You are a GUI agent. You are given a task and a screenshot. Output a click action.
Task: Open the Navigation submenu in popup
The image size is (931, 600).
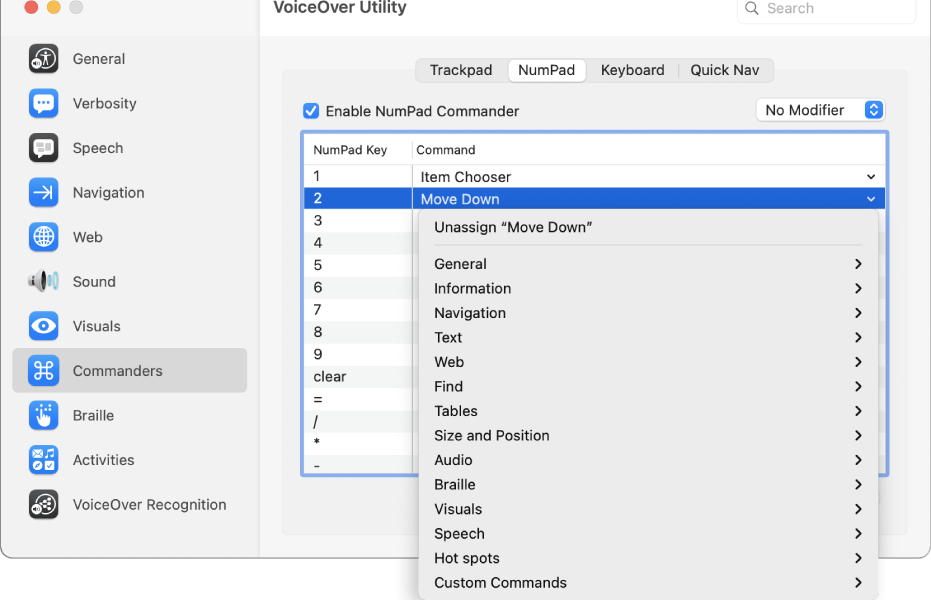648,313
